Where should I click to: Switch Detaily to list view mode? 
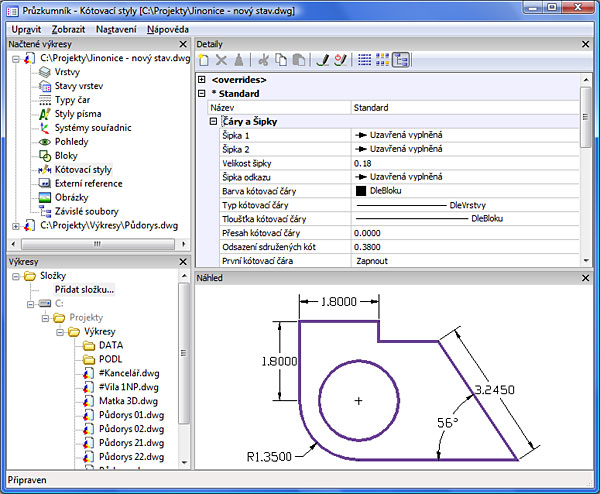click(x=365, y=60)
